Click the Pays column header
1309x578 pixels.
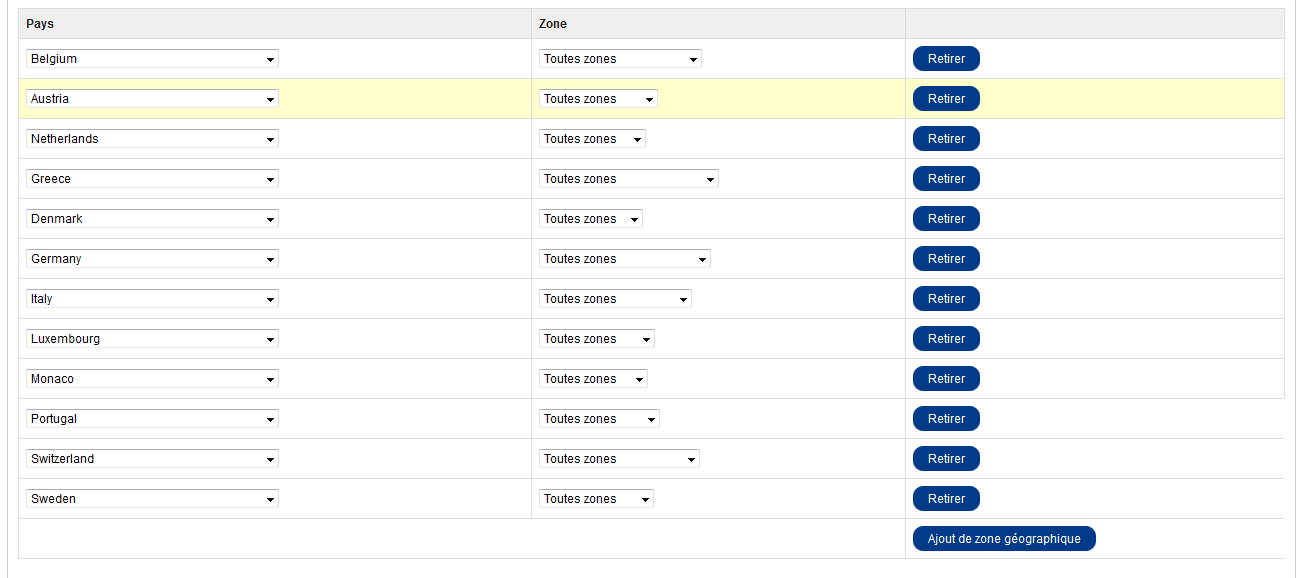pyautogui.click(x=40, y=24)
